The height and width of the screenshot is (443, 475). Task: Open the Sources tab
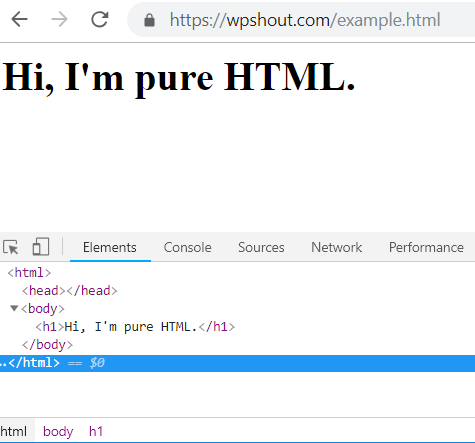[261, 248]
